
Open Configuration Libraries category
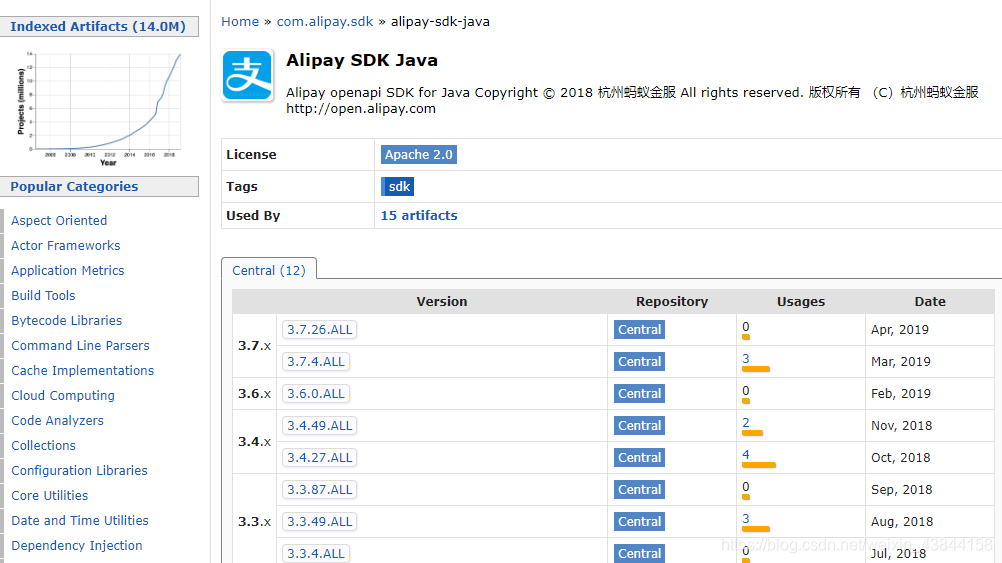click(79, 470)
